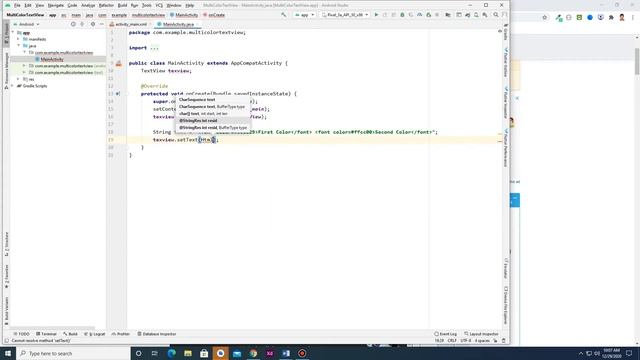Click browser profile avatar icon

tap(622, 18)
